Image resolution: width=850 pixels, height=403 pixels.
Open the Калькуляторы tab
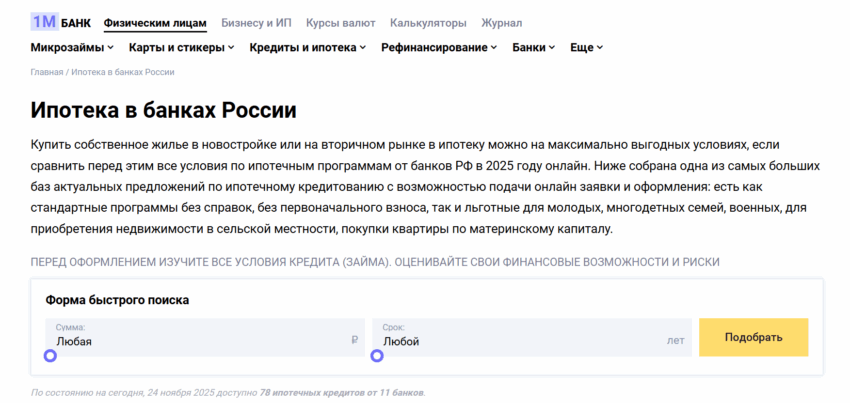pyautogui.click(x=428, y=23)
